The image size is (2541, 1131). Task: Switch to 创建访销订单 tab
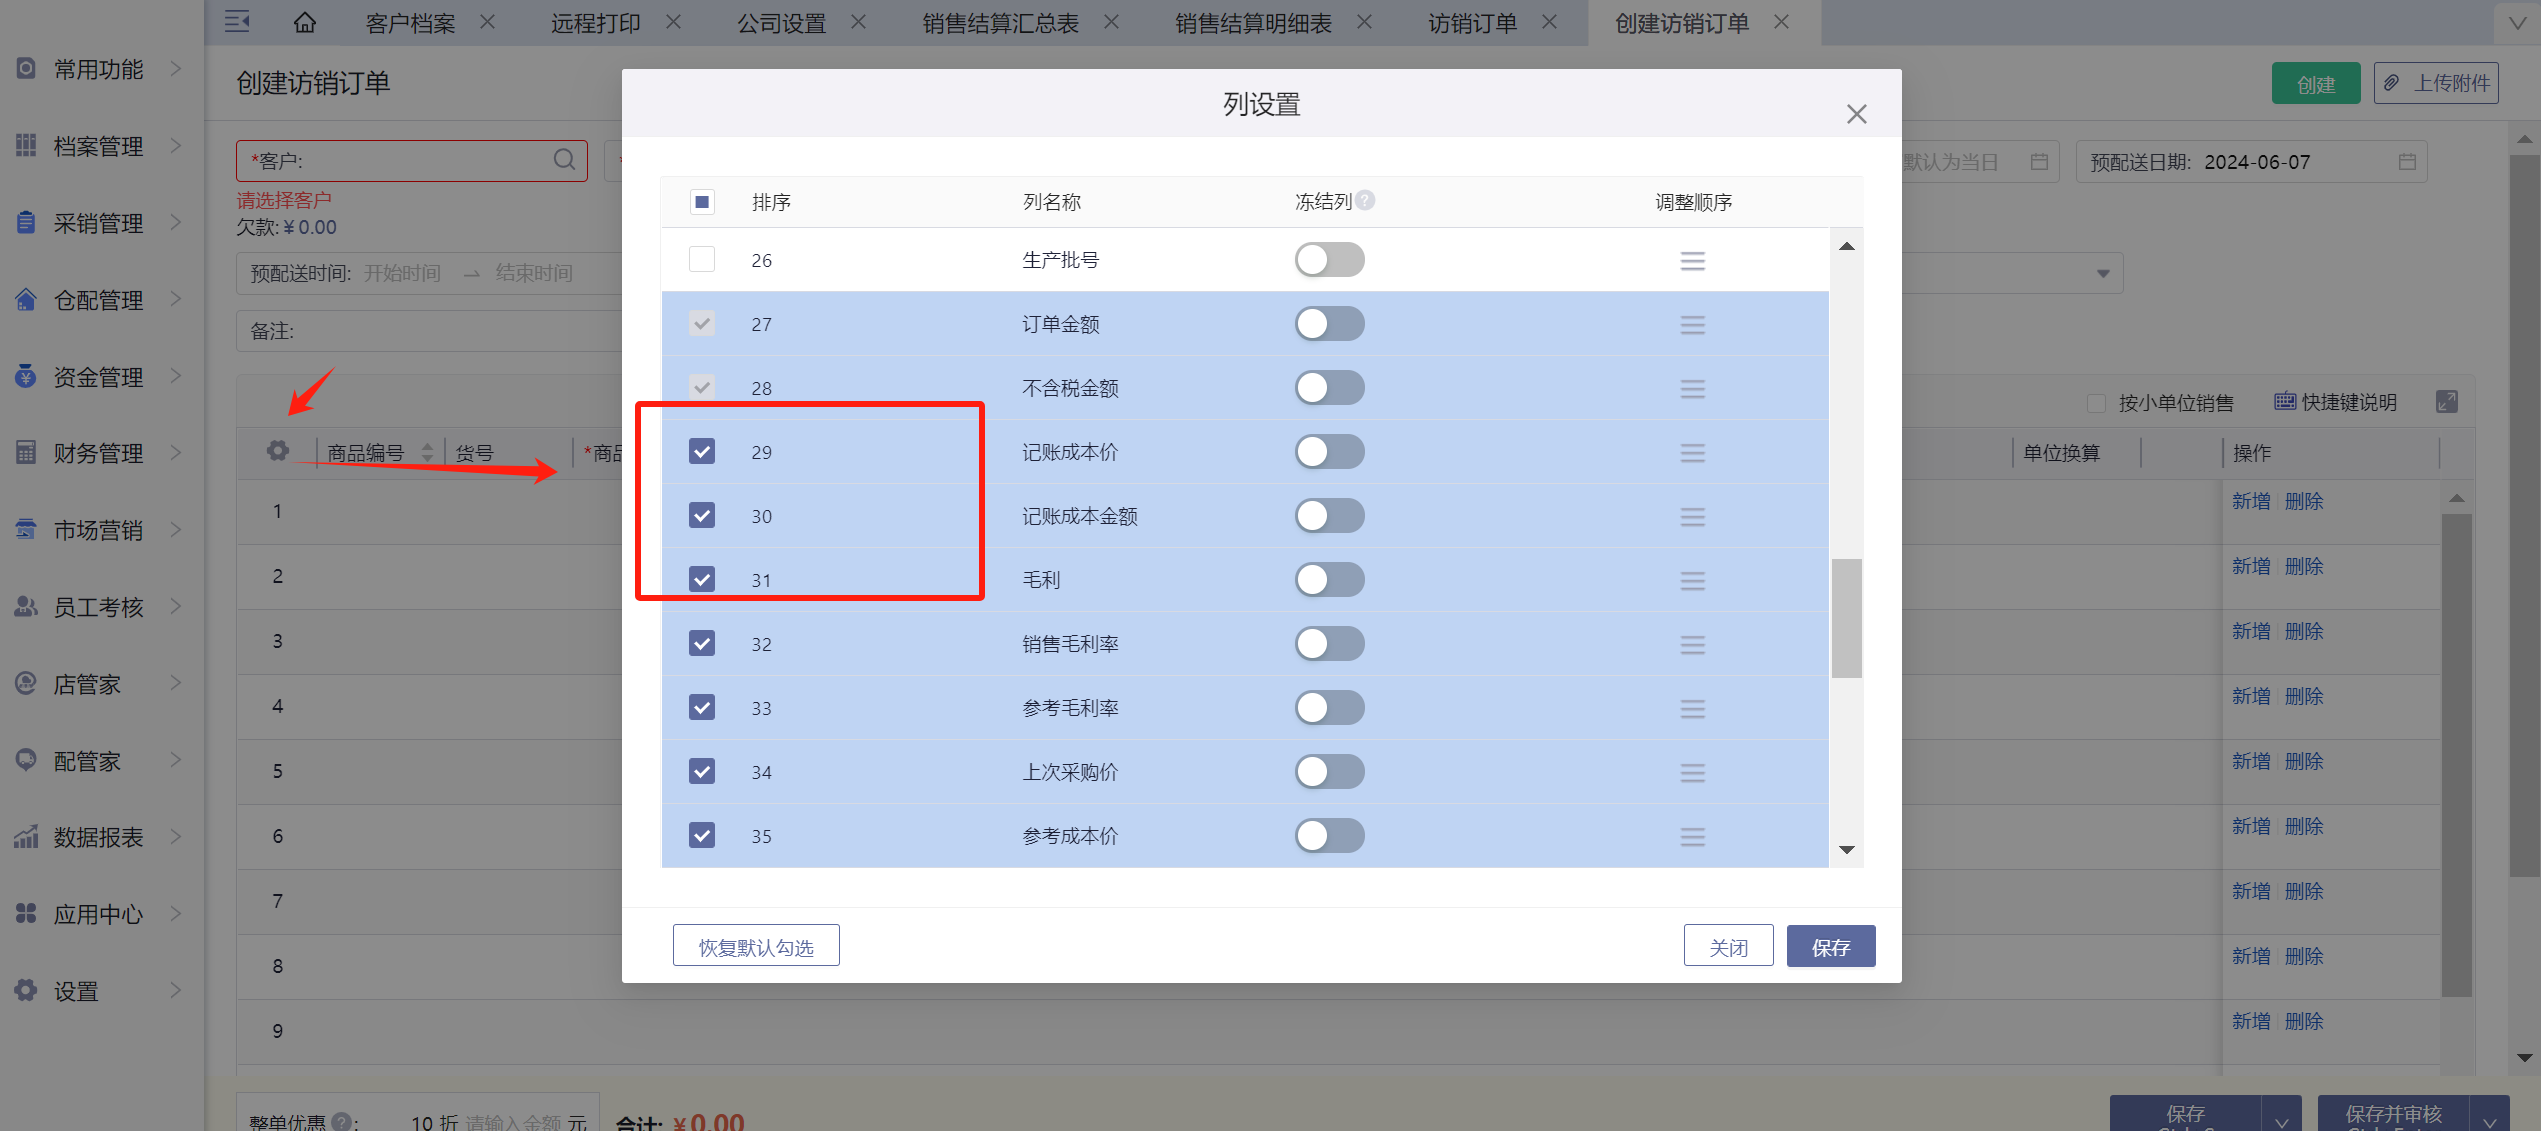coord(1682,23)
